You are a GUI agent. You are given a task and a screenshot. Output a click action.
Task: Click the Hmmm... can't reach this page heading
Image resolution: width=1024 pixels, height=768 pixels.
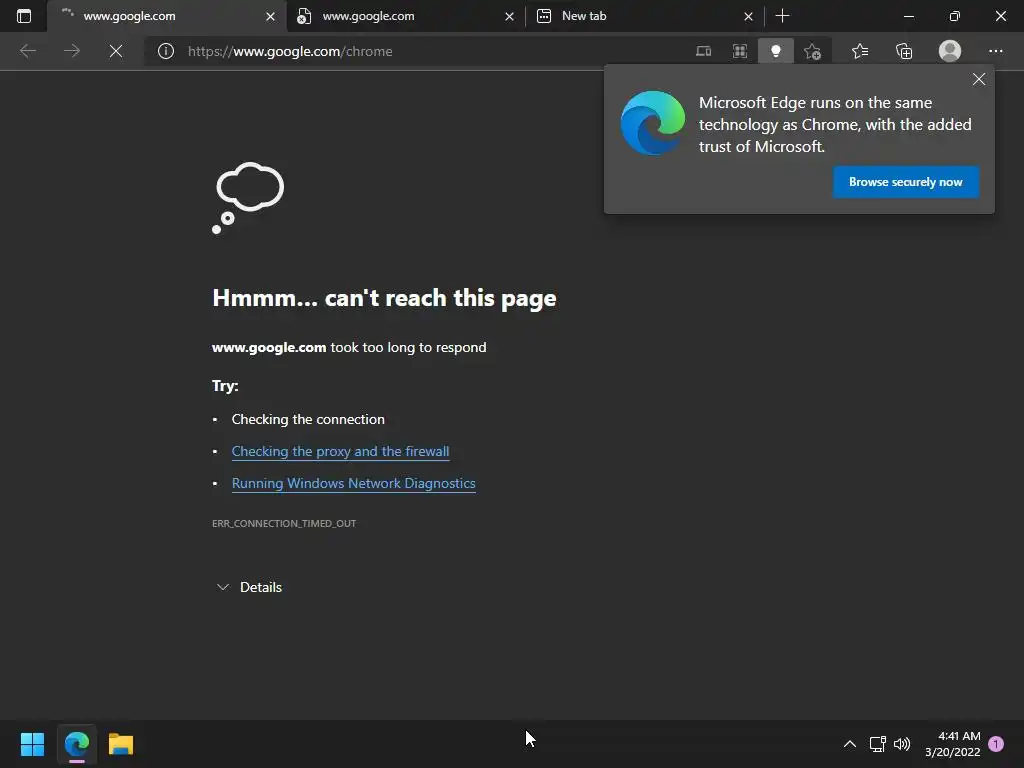click(384, 298)
